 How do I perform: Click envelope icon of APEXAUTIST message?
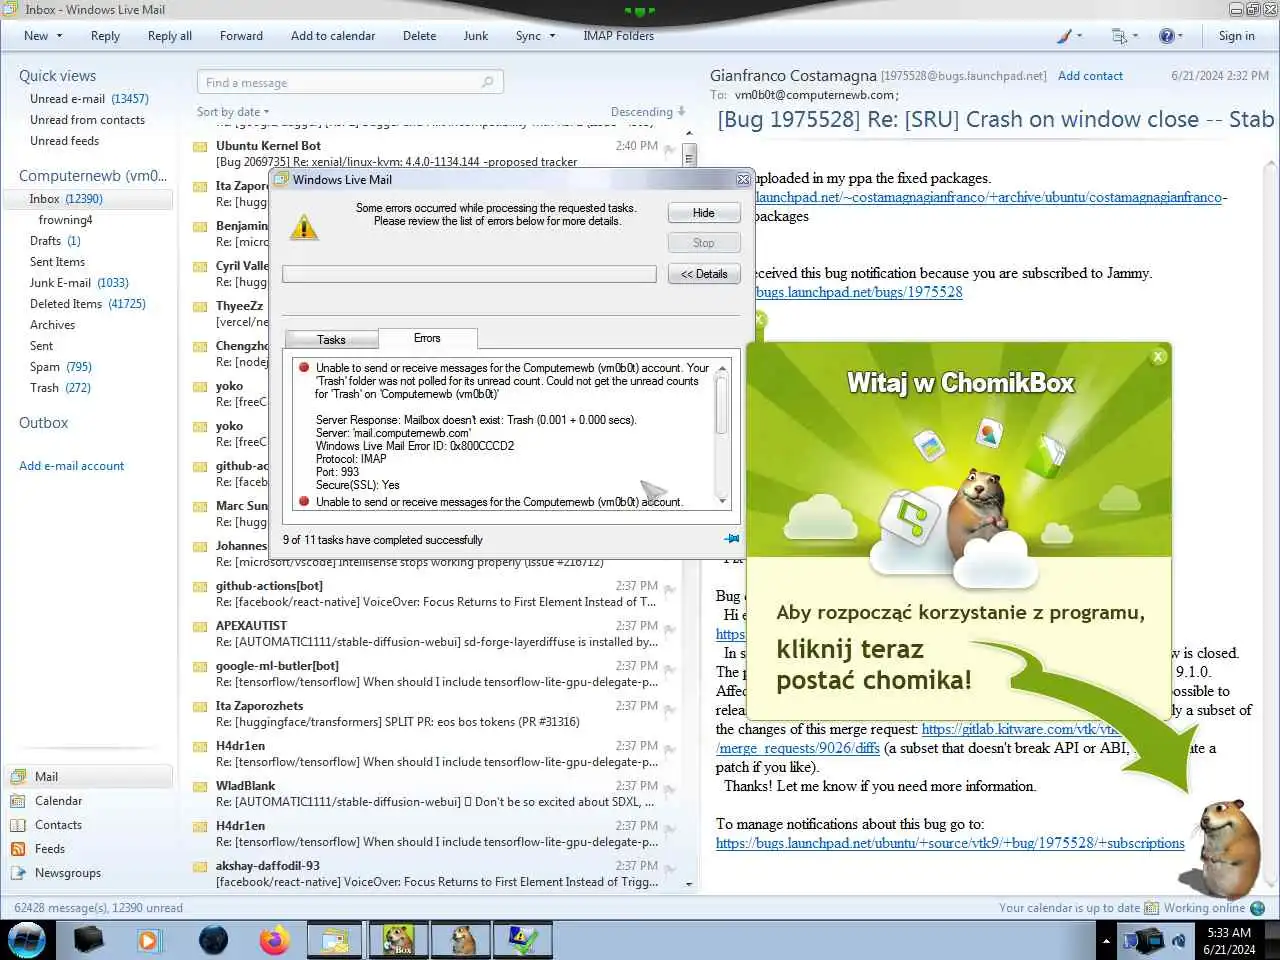pyautogui.click(x=200, y=626)
